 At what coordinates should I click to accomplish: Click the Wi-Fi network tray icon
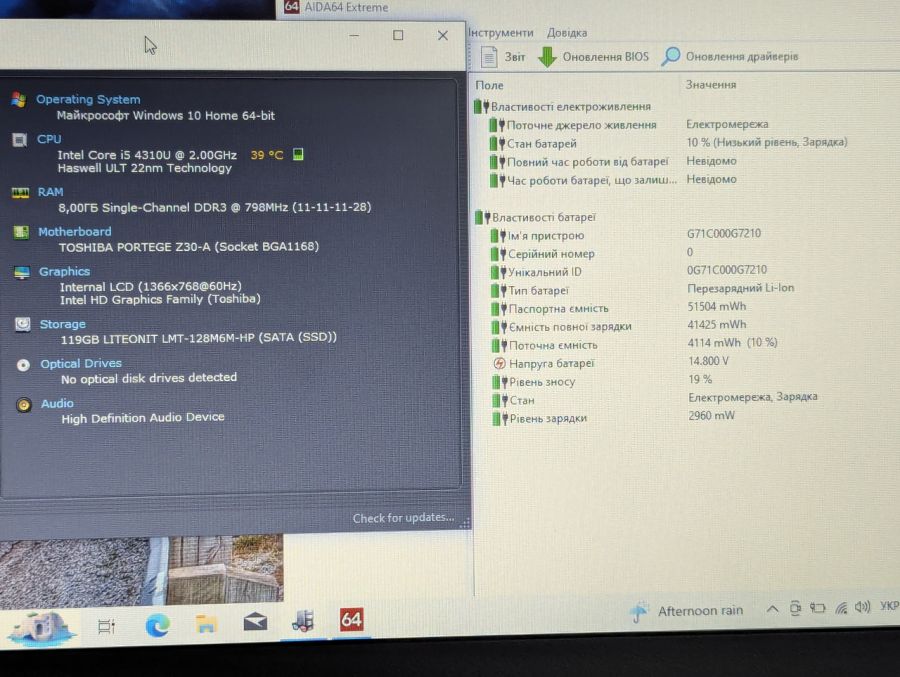pyautogui.click(x=841, y=608)
